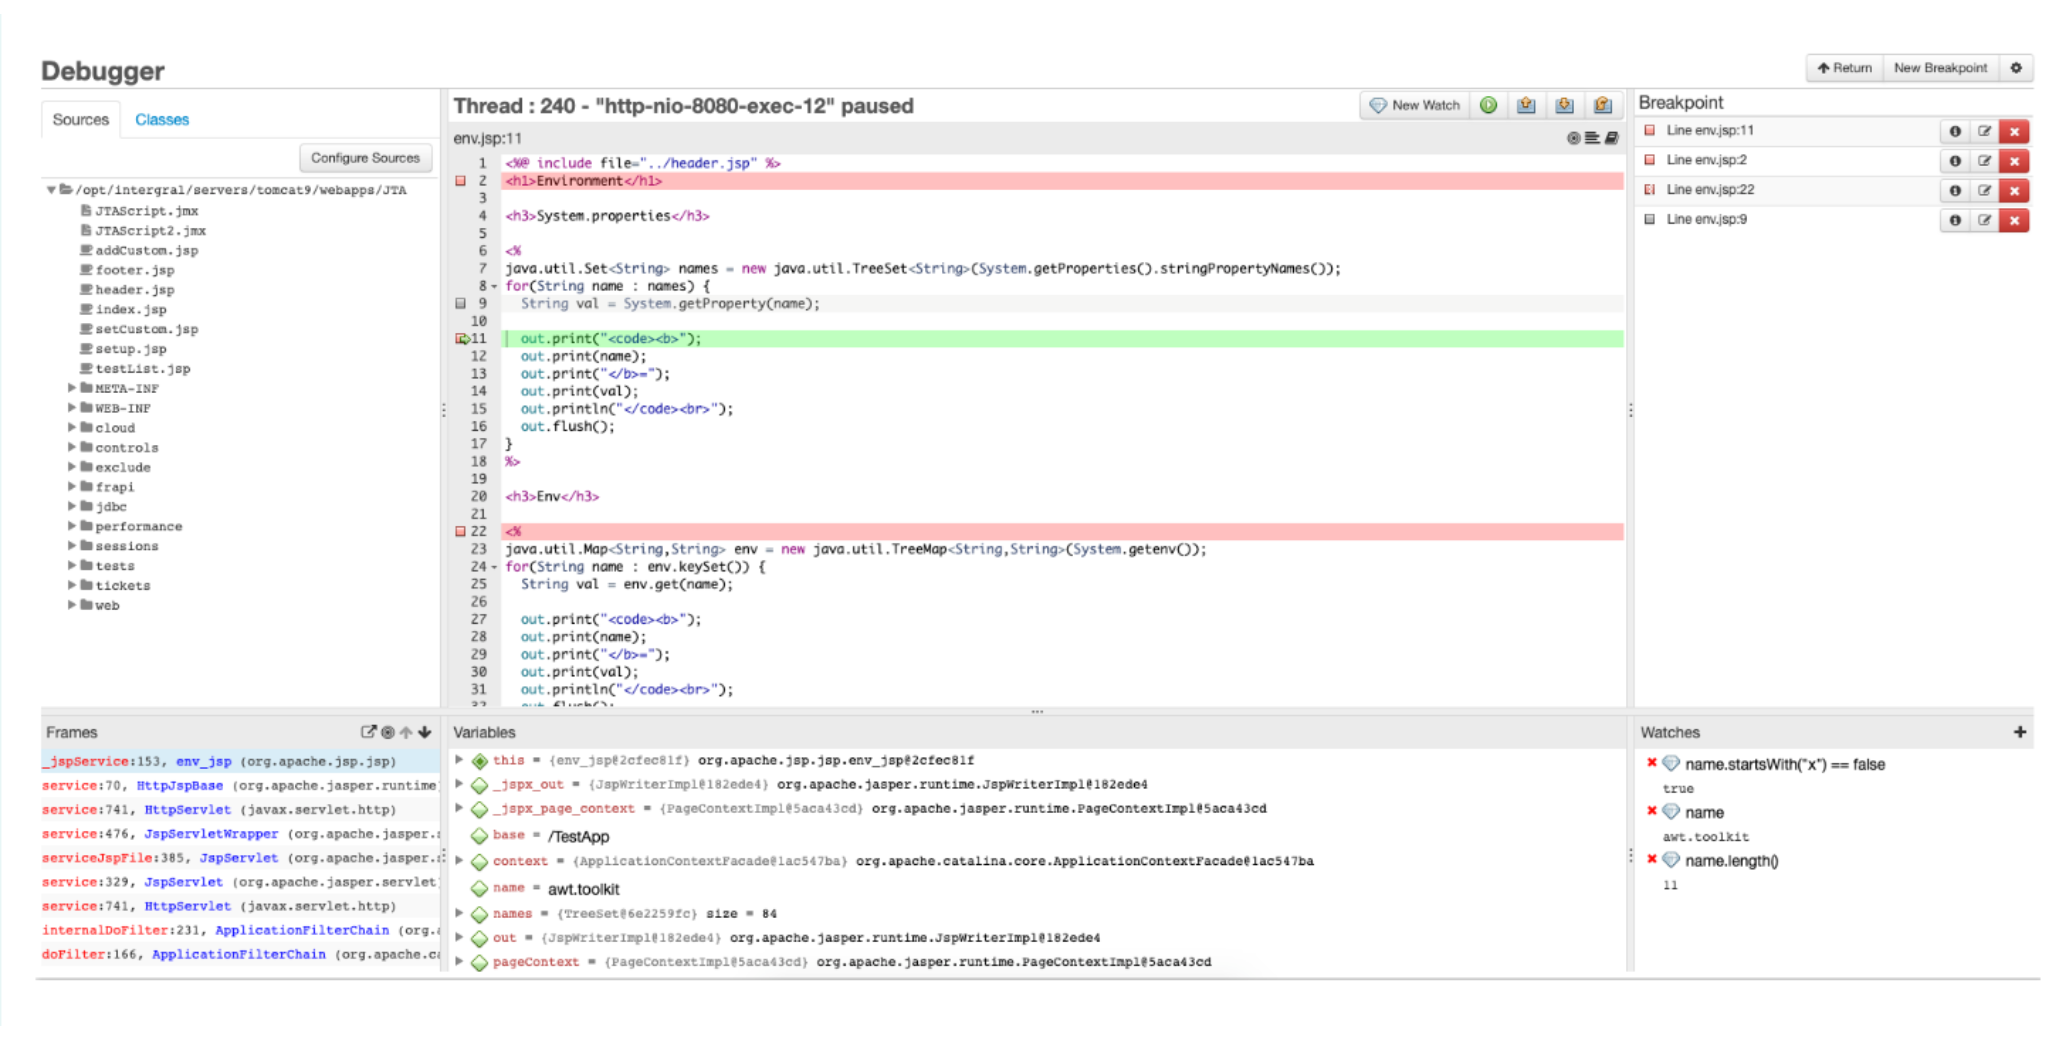Toggle enabled square for Line env.jsp:2

[x=1650, y=160]
